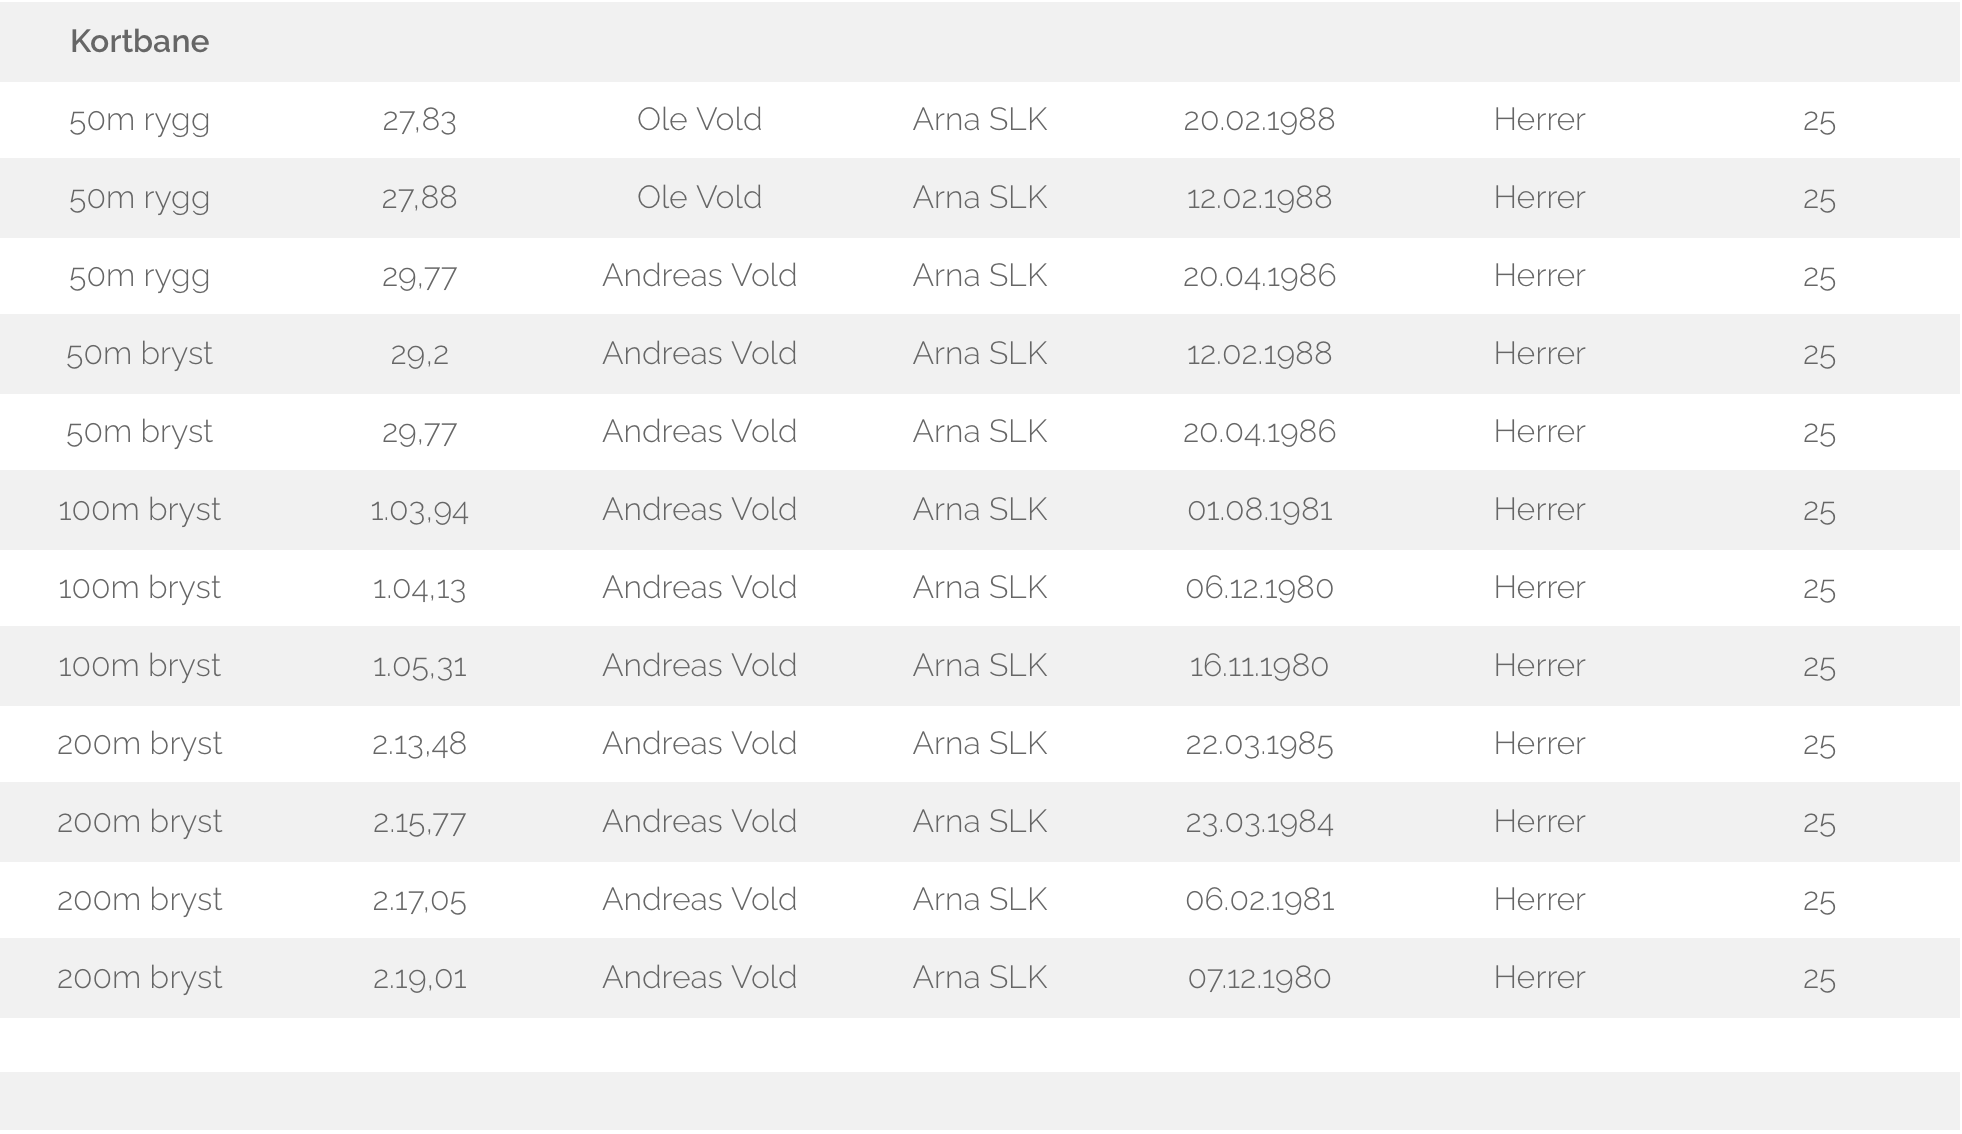Click the 2.17,05 time cell
The width and height of the screenshot is (1962, 1134).
pyautogui.click(x=419, y=900)
